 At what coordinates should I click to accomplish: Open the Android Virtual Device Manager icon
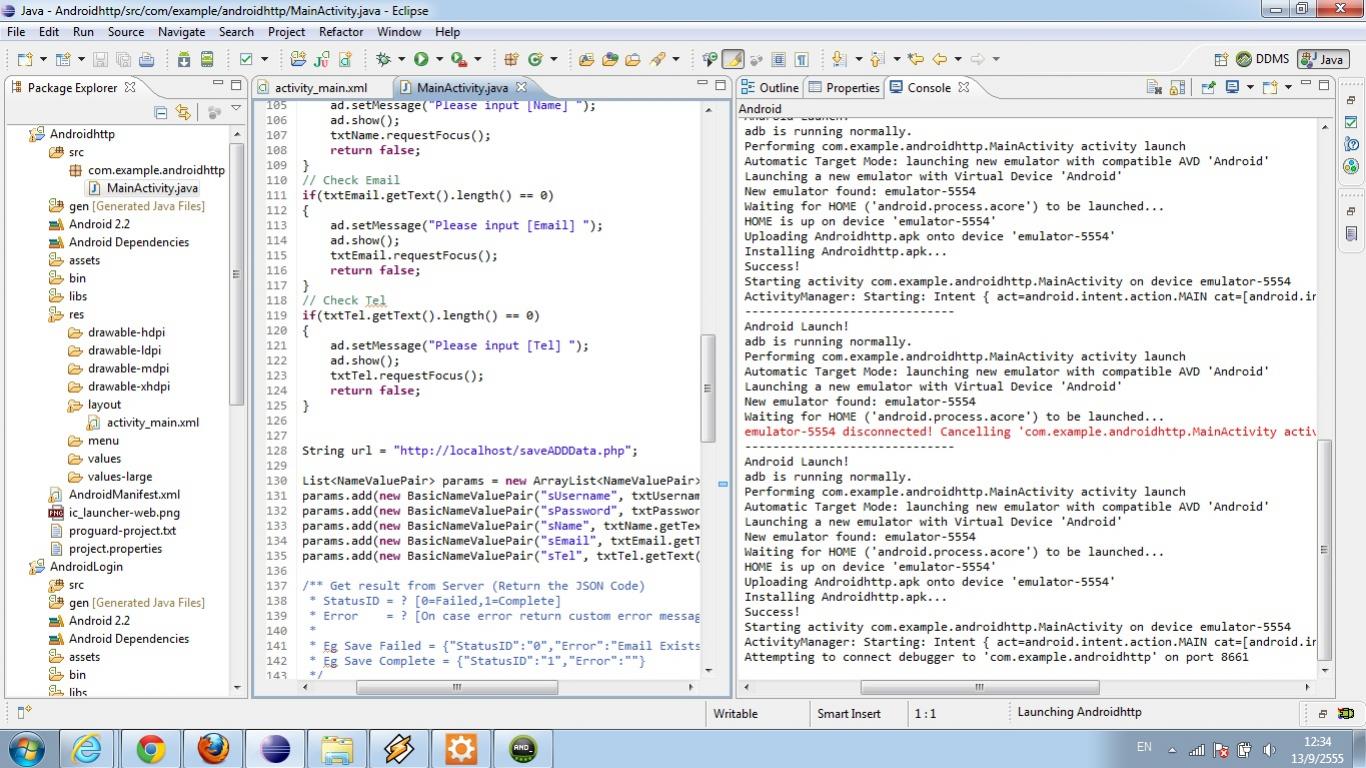click(x=207, y=59)
